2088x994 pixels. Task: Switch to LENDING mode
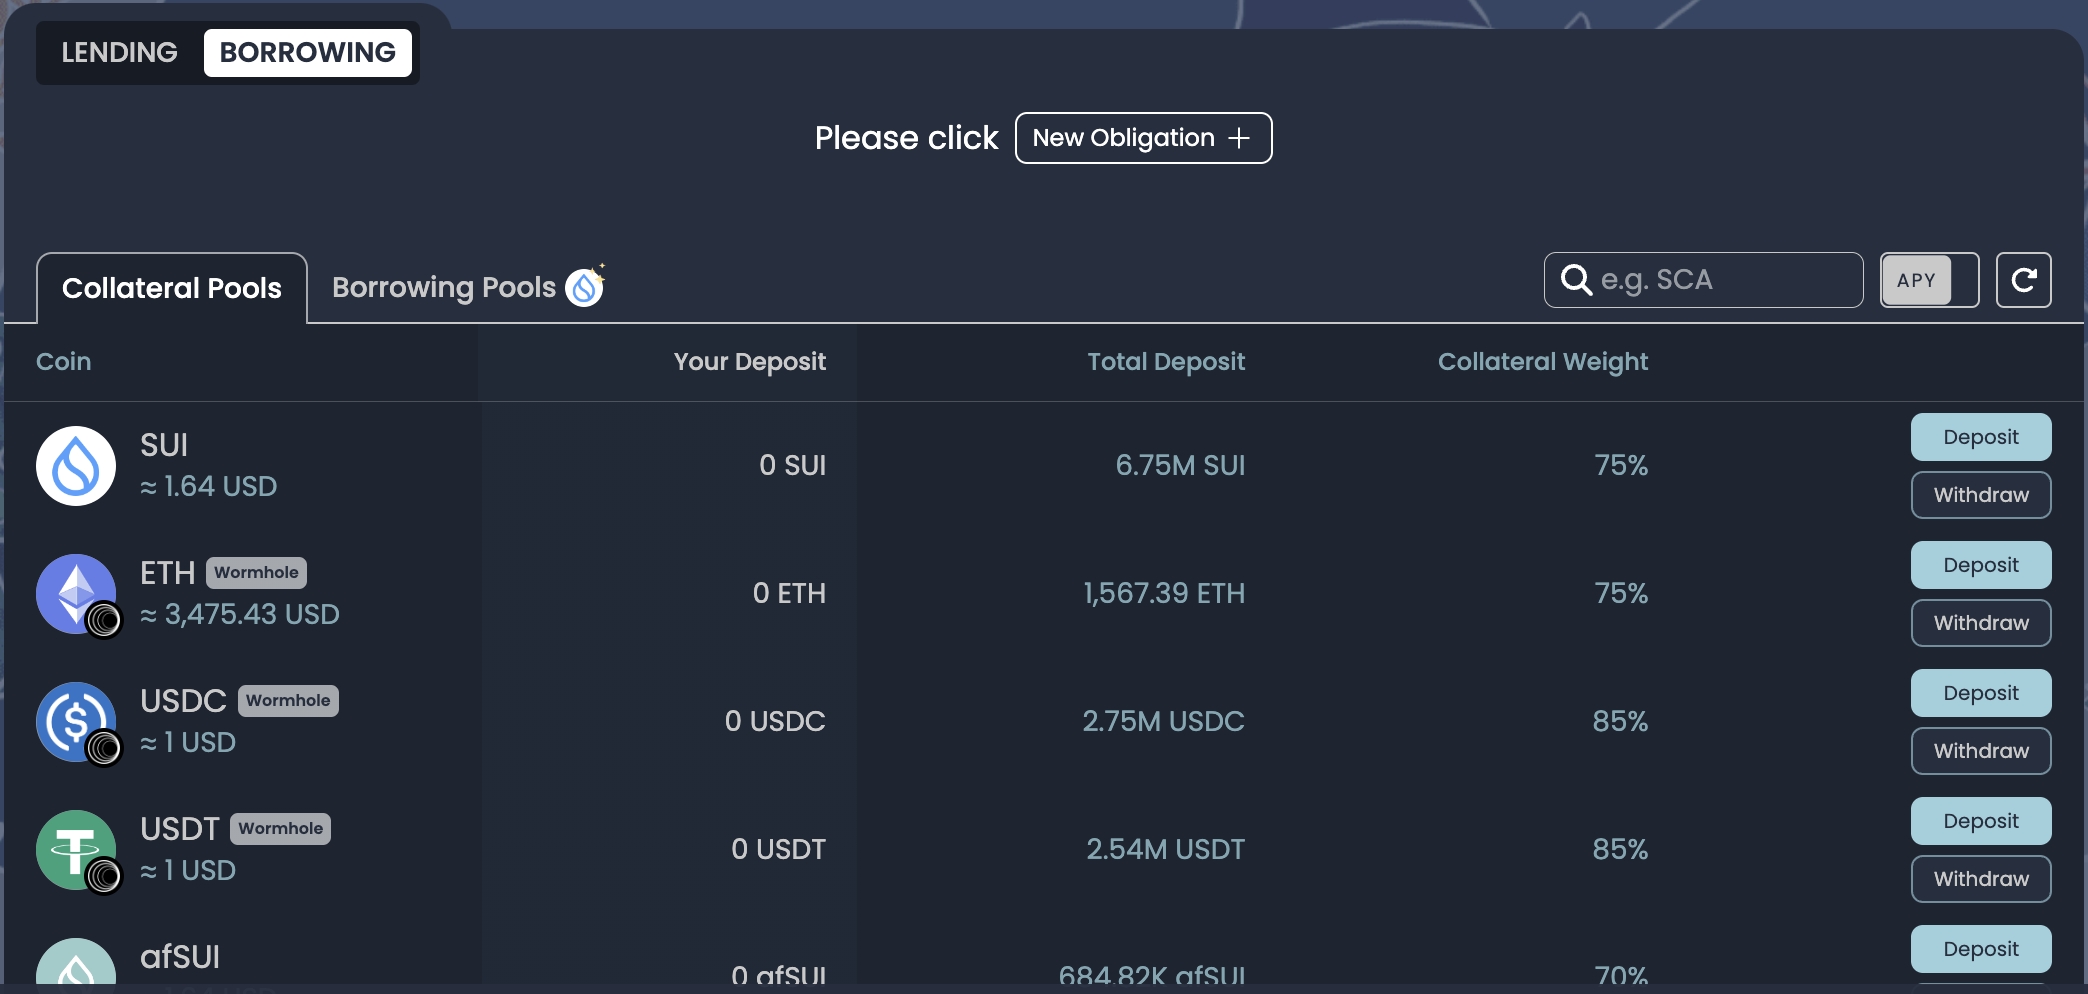coord(119,53)
